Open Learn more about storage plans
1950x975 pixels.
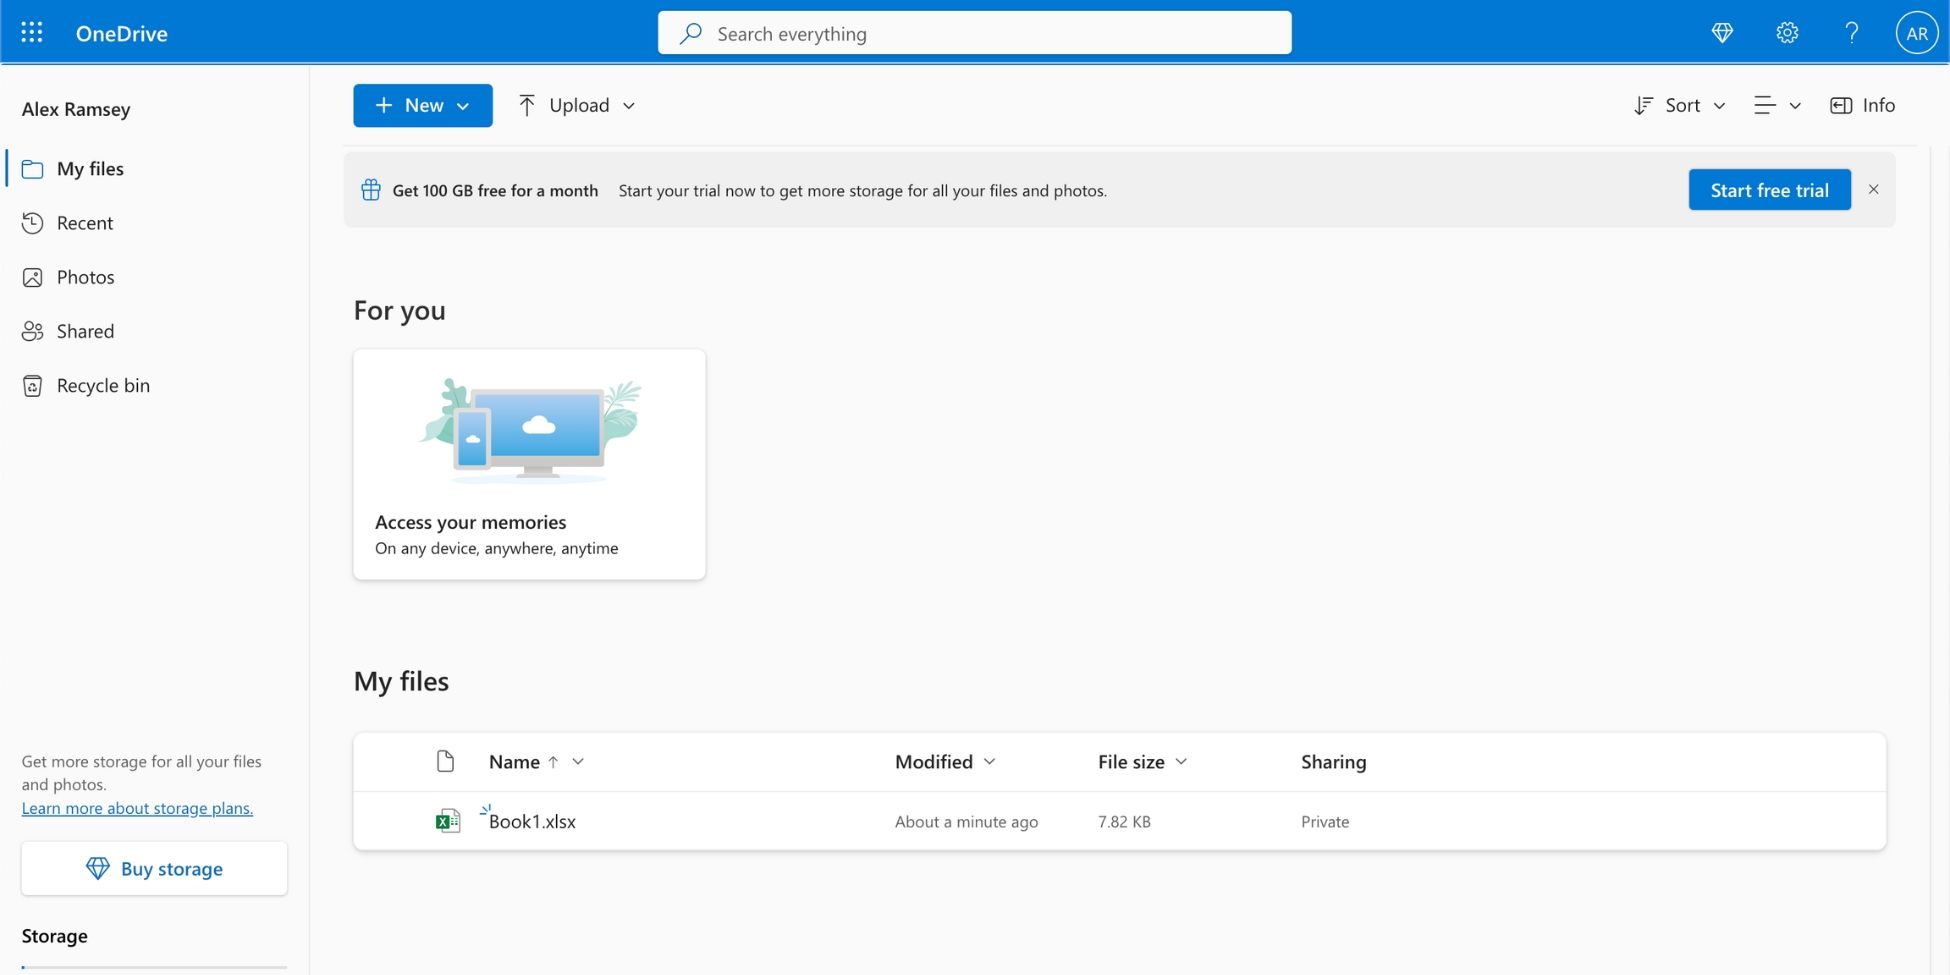click(x=137, y=807)
